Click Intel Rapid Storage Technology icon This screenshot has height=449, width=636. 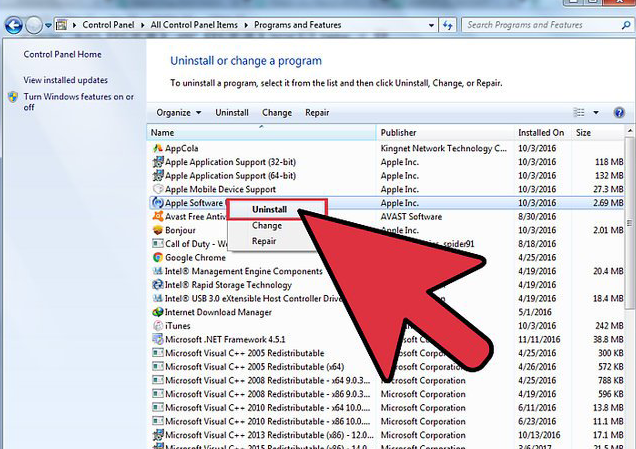(157, 285)
